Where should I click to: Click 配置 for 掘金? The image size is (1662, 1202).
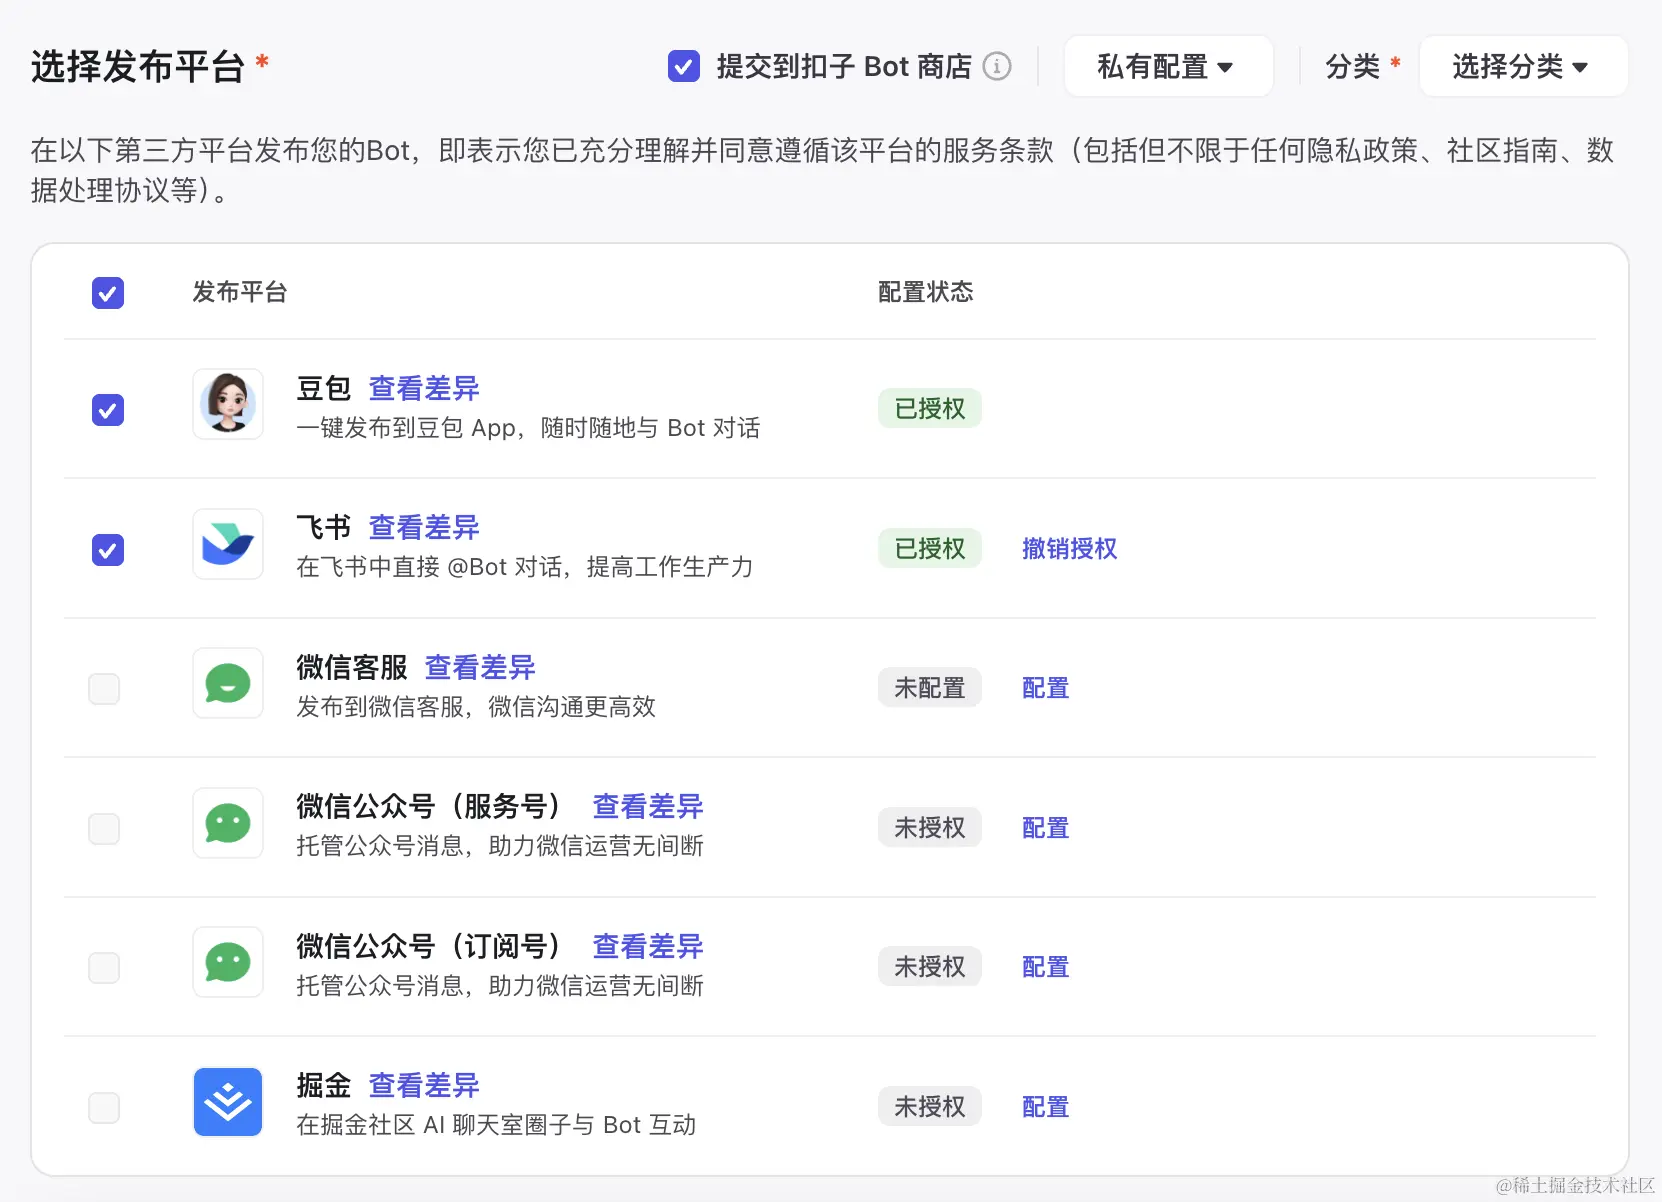point(1044,1107)
